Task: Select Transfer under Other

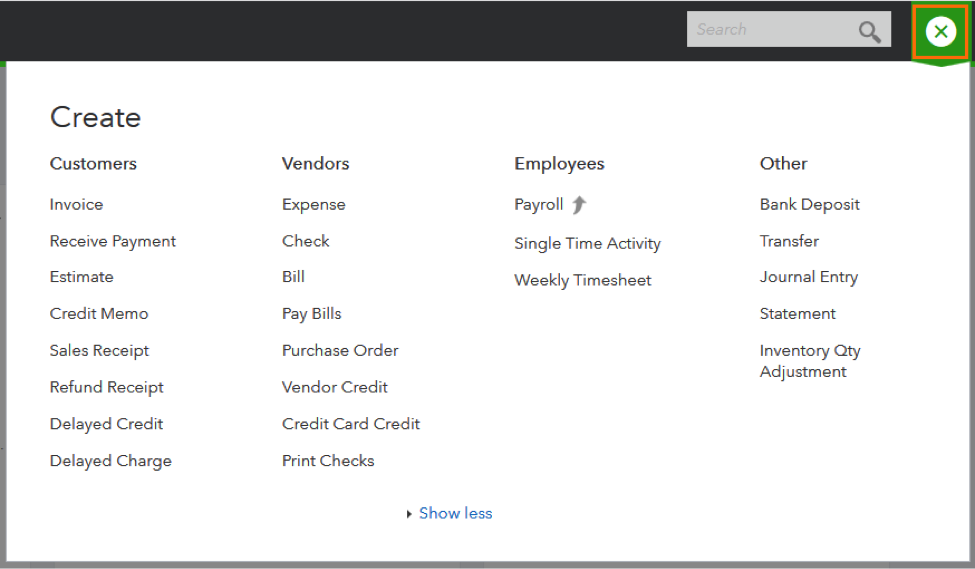Action: 789,241
